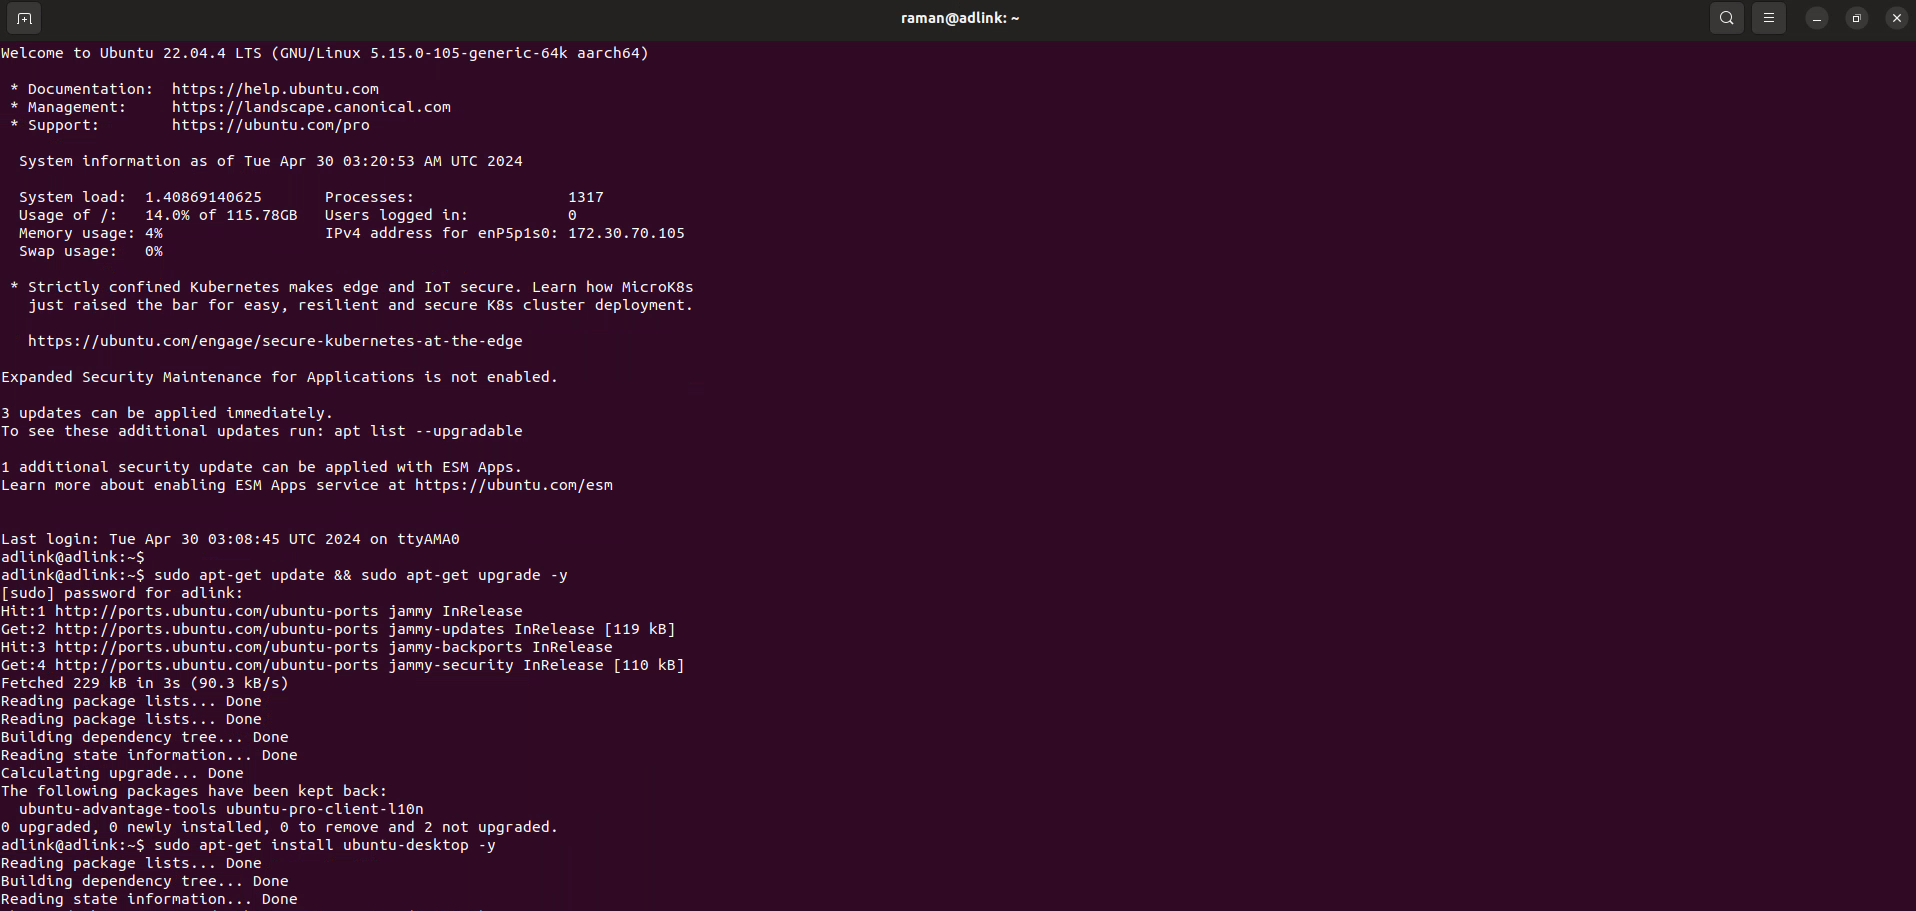Click the Usage of / 14.0% line
The height and width of the screenshot is (911, 1916).
pyautogui.click(x=158, y=215)
